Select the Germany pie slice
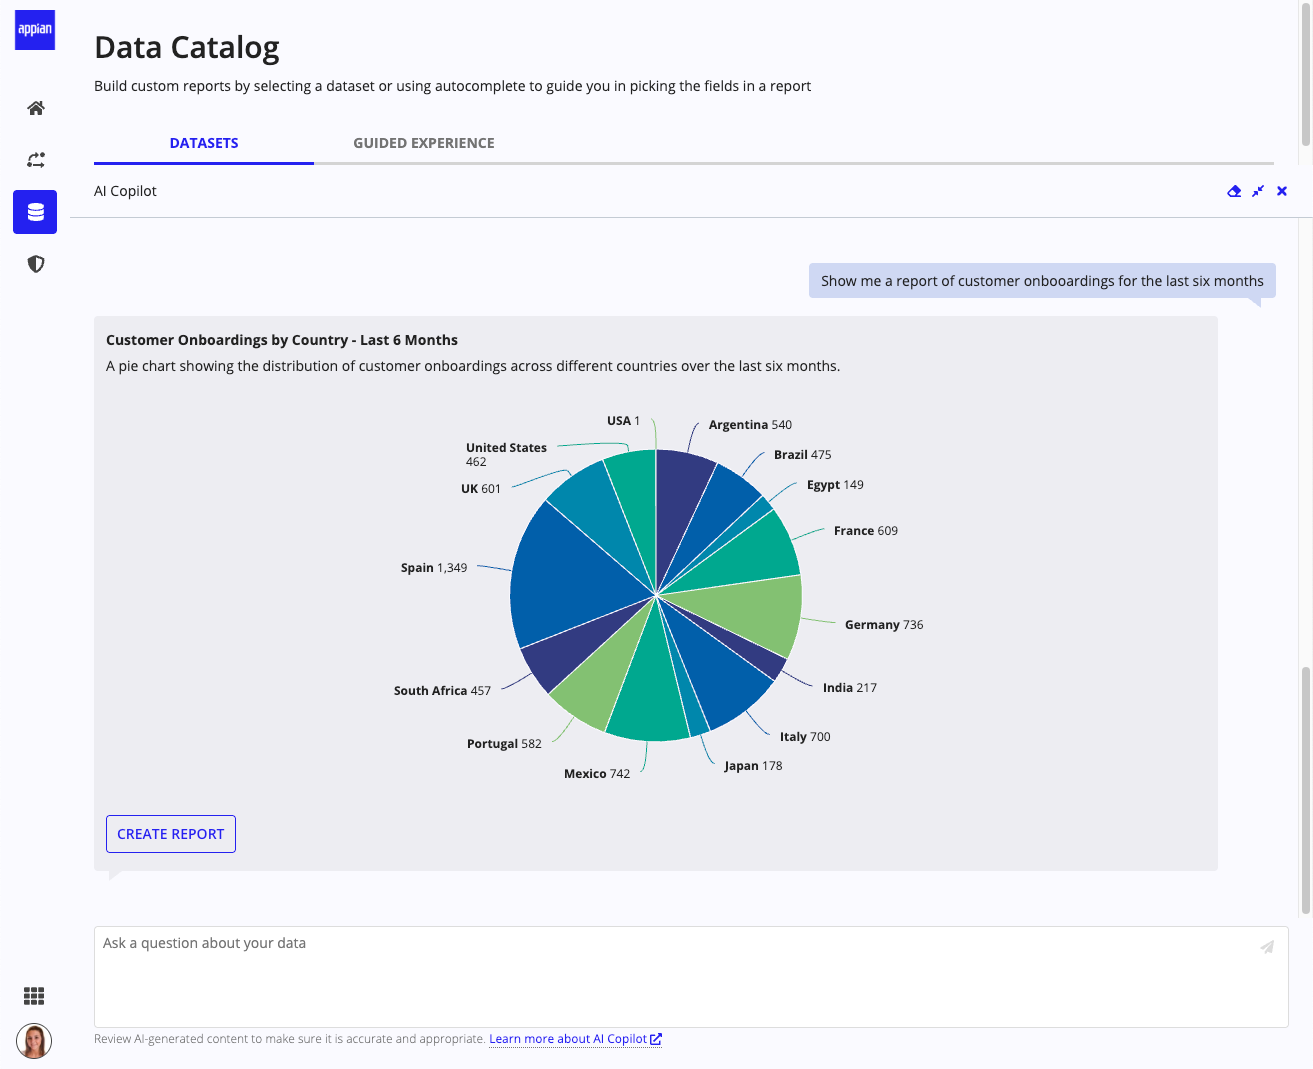1313x1069 pixels. coord(745,612)
